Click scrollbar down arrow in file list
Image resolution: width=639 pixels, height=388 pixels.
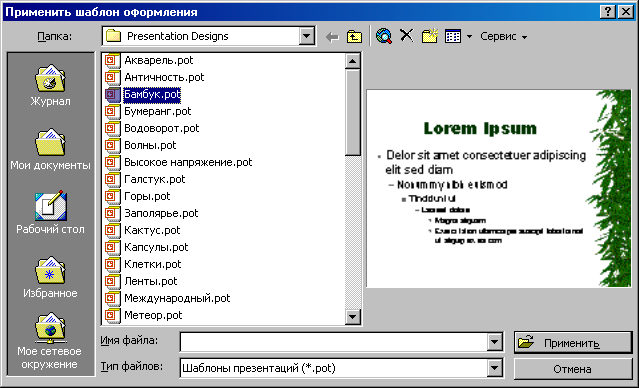[353, 316]
